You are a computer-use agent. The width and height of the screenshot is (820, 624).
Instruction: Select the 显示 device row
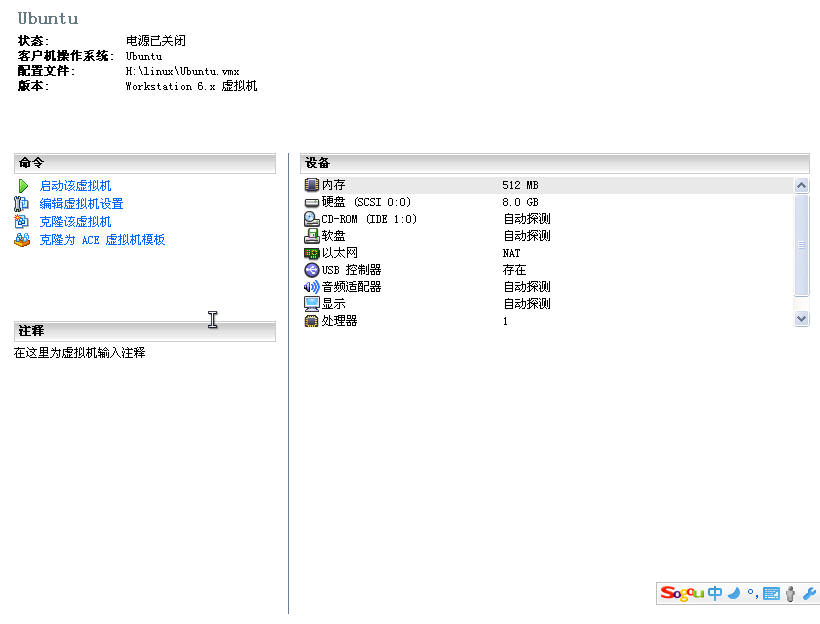(x=549, y=304)
